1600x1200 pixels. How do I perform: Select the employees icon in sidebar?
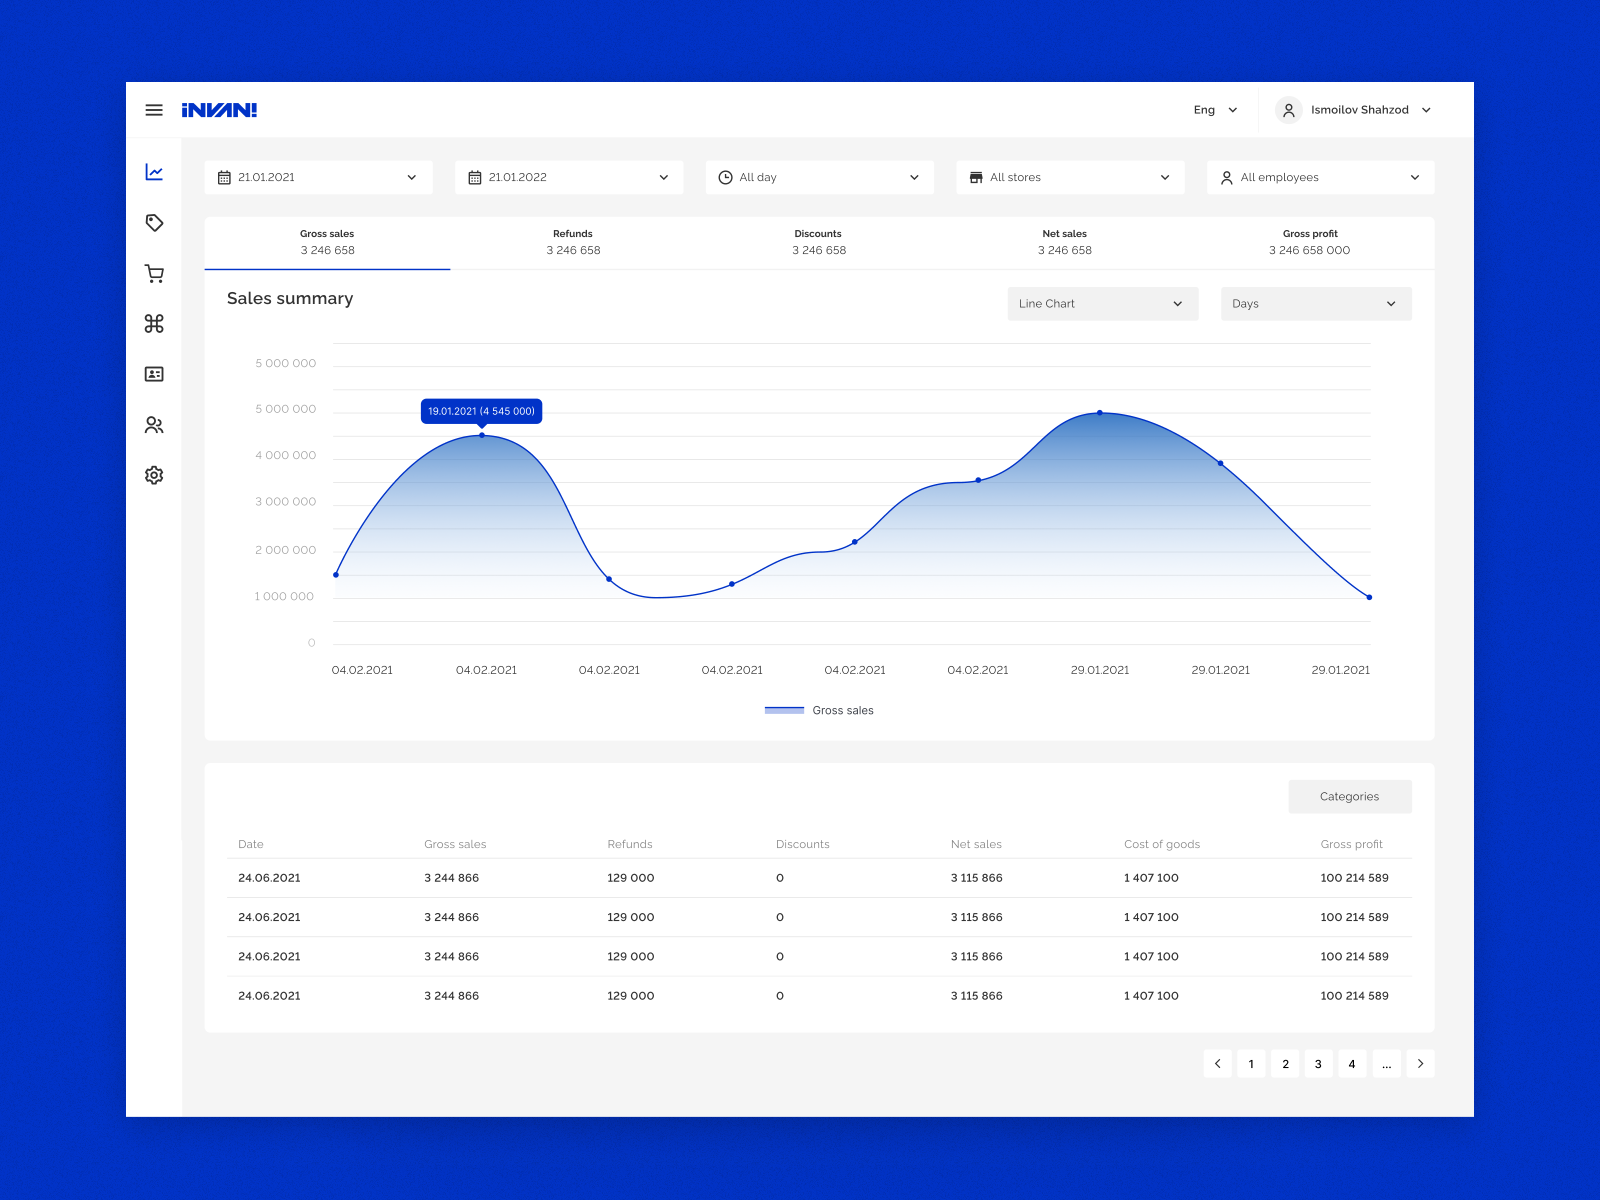(154, 424)
